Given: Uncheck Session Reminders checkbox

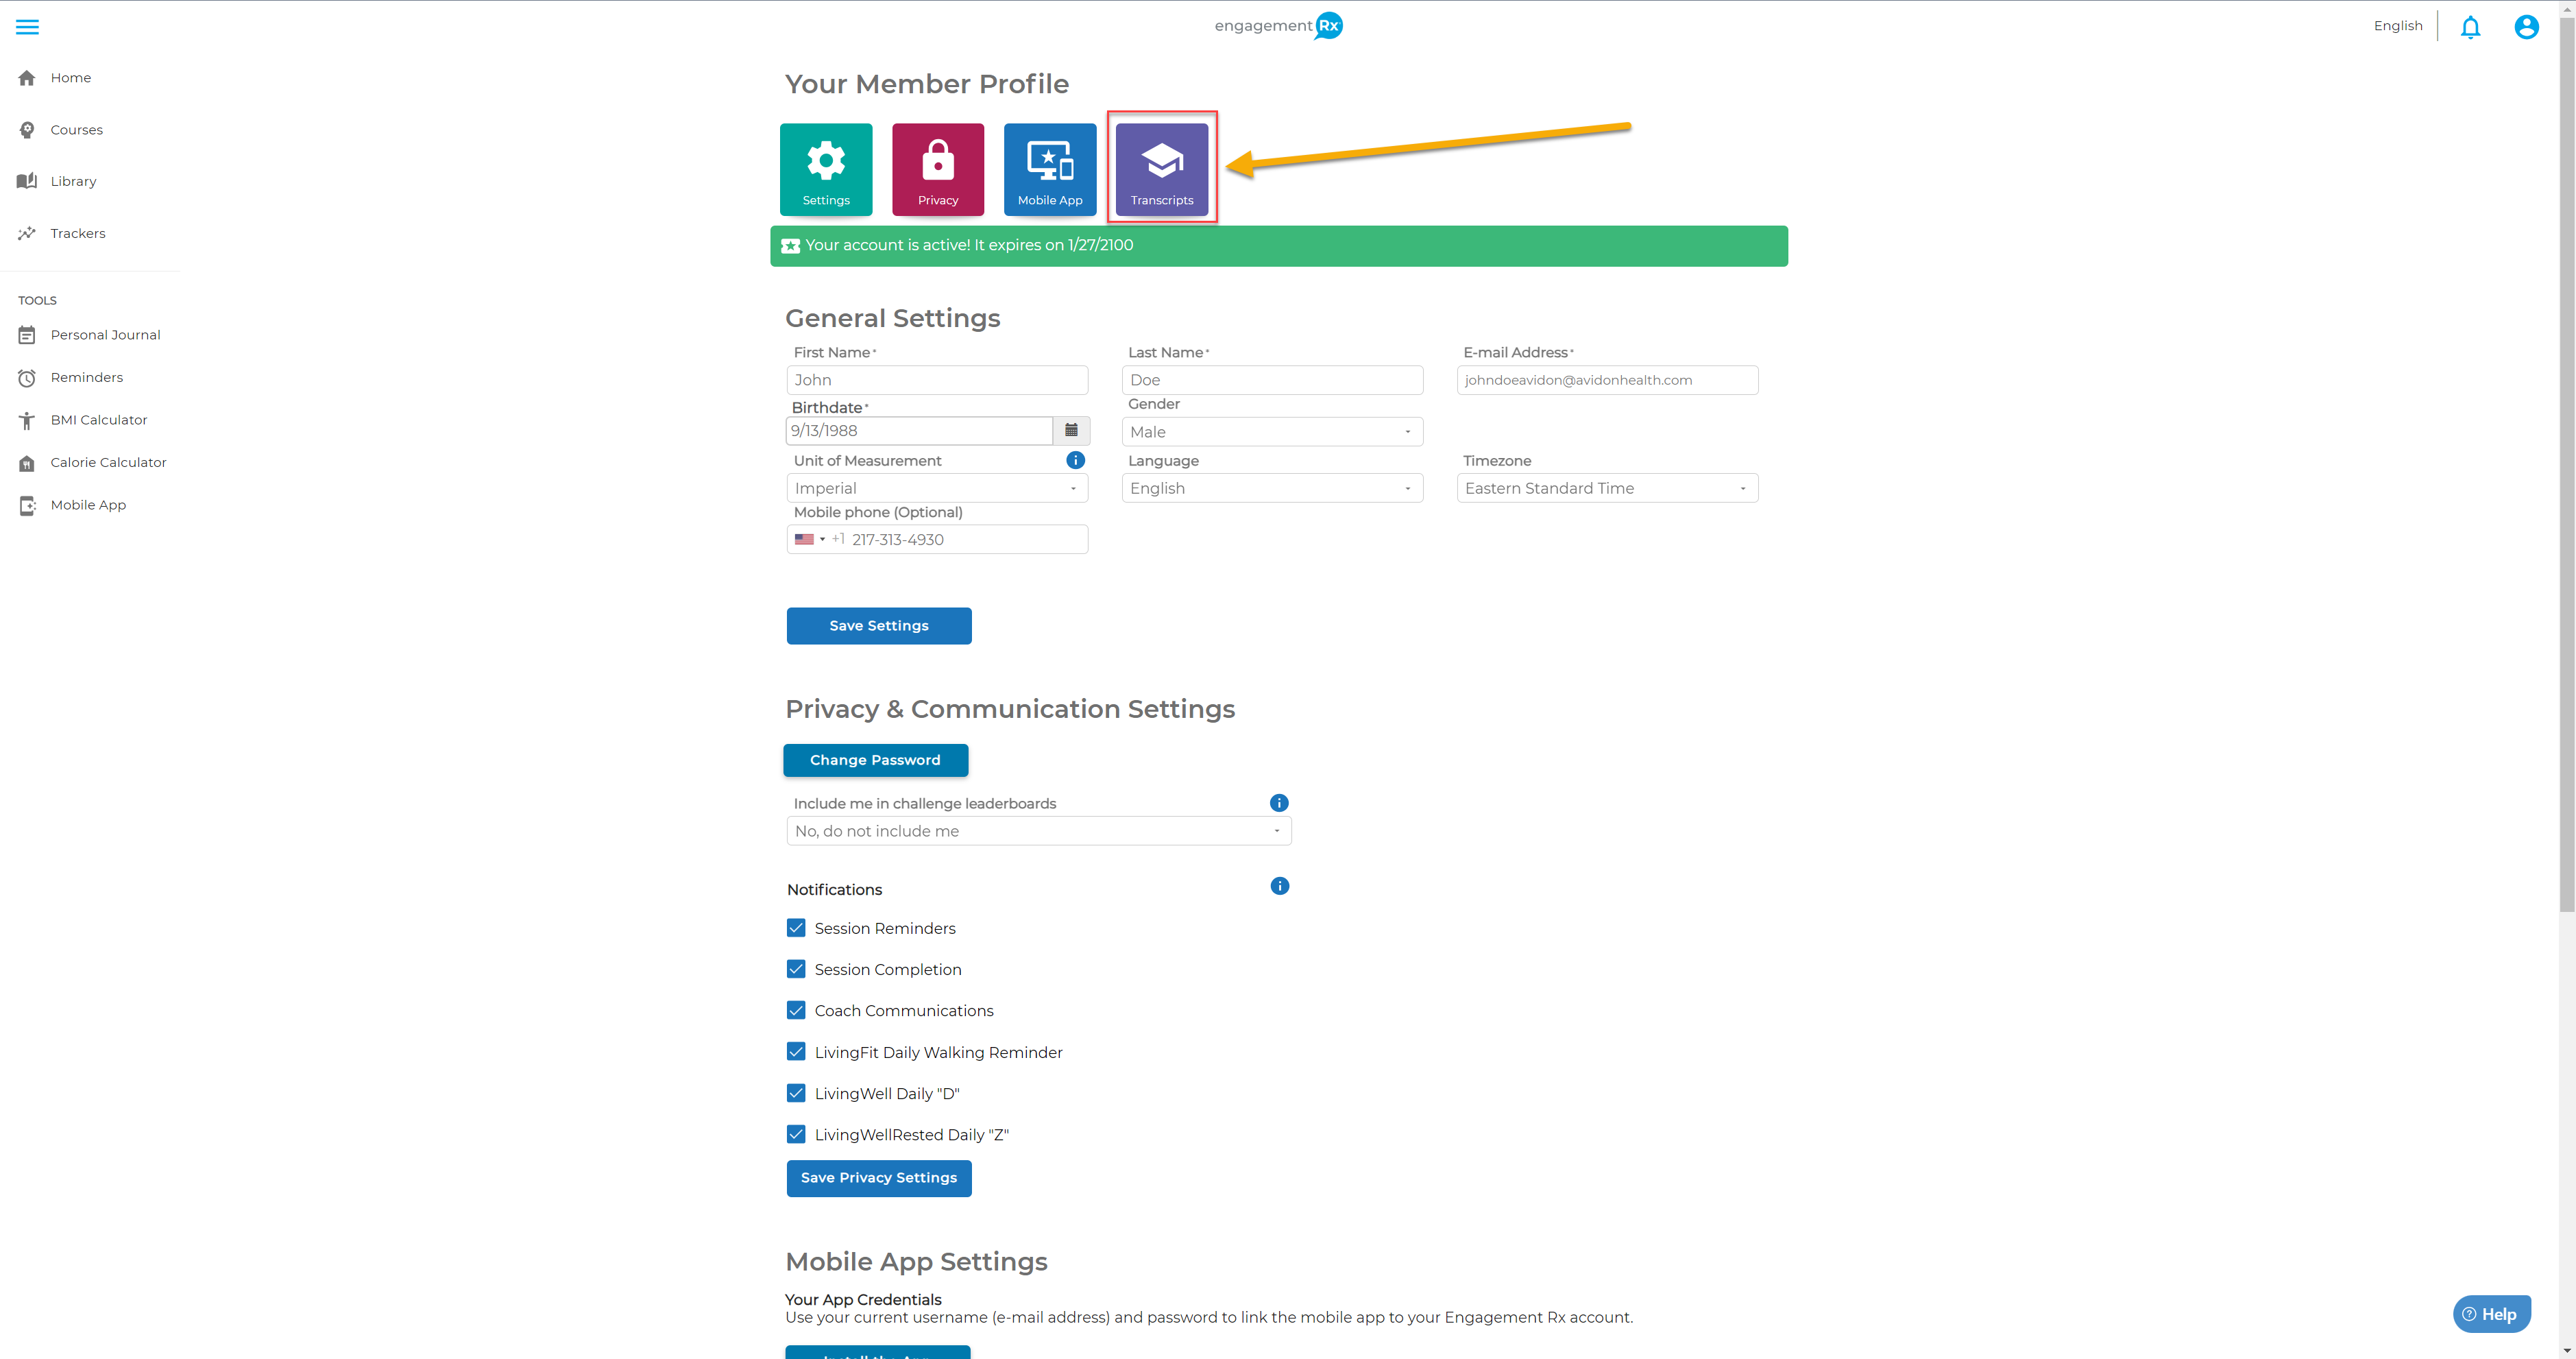Looking at the screenshot, I should pyautogui.click(x=796, y=928).
